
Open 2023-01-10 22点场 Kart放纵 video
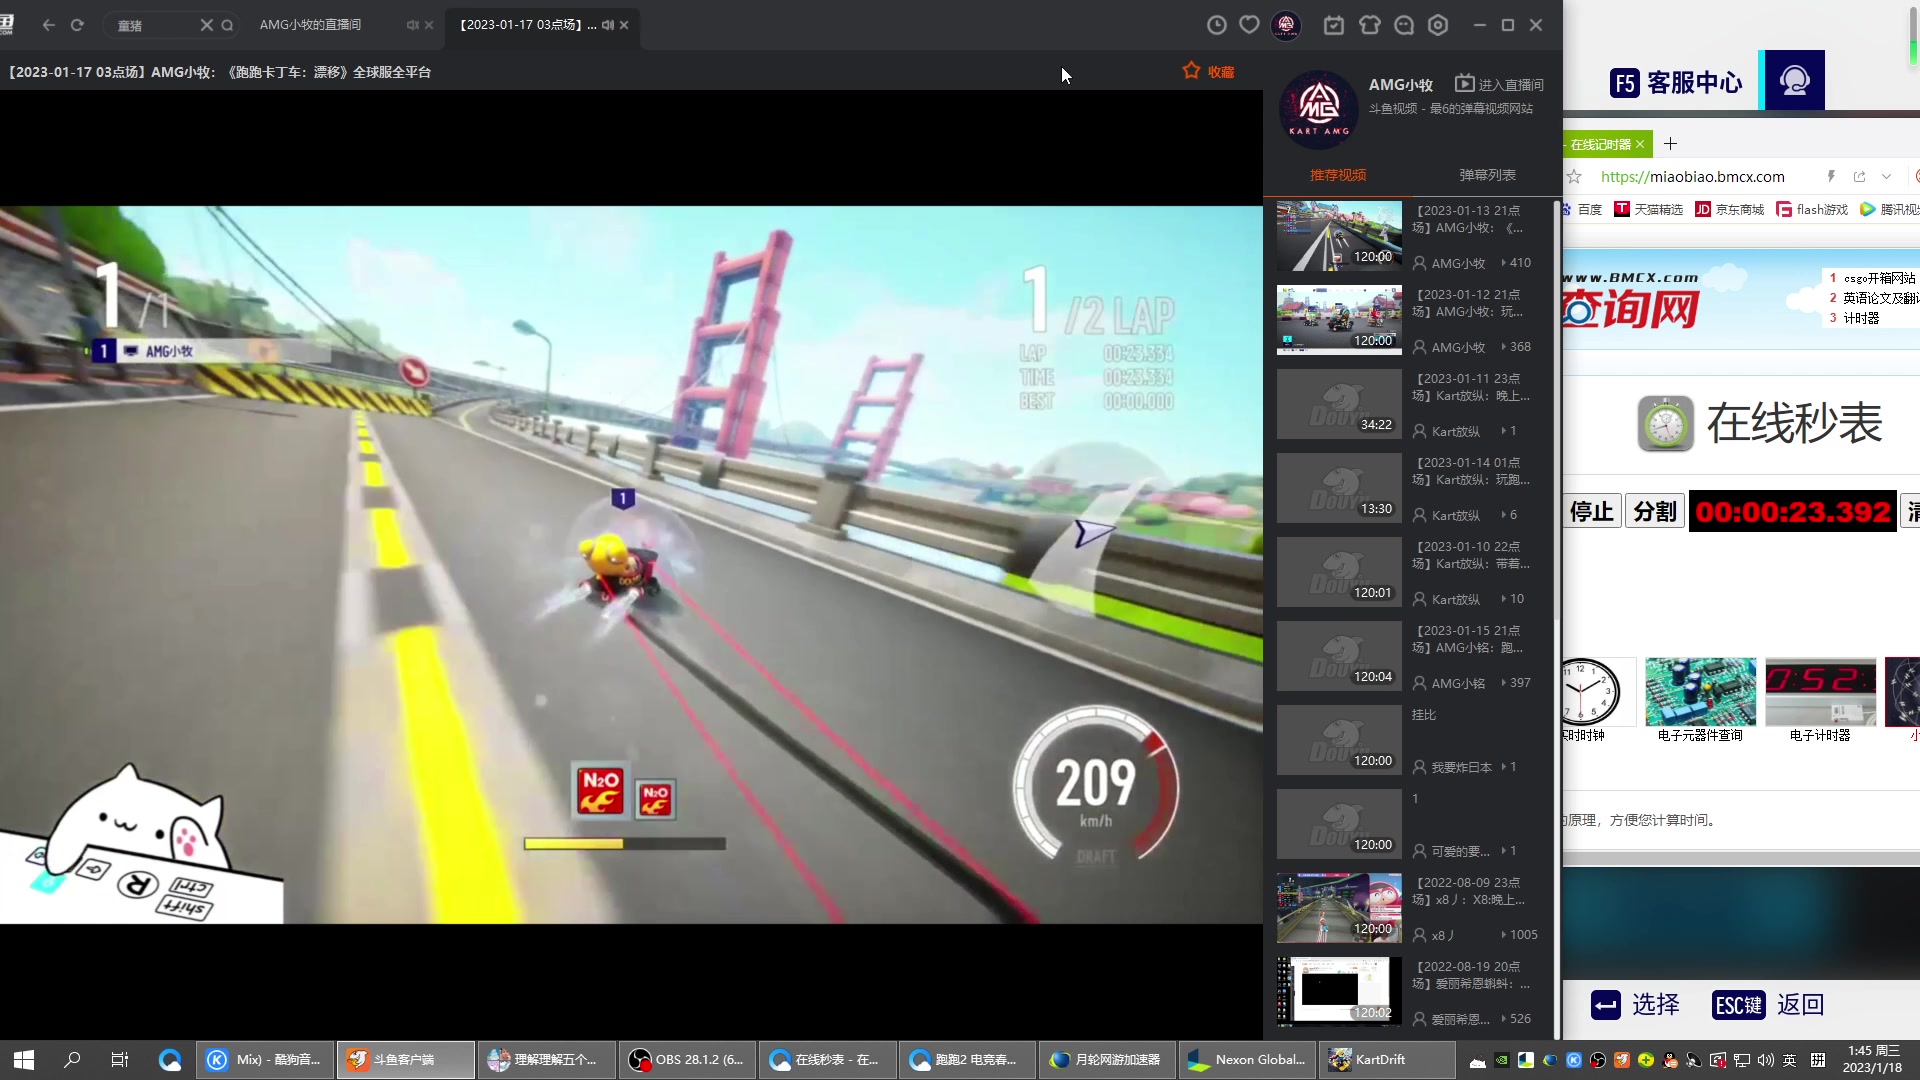(1339, 572)
